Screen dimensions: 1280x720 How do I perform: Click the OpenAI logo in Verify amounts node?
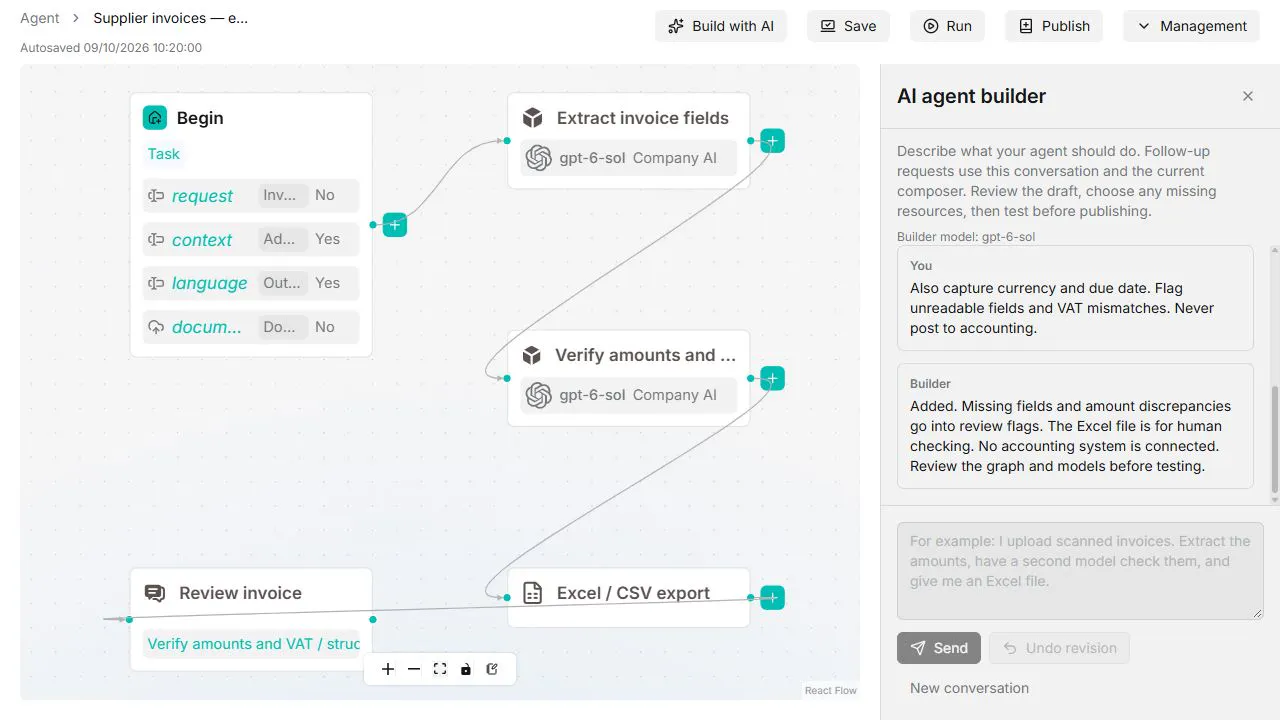[539, 395]
